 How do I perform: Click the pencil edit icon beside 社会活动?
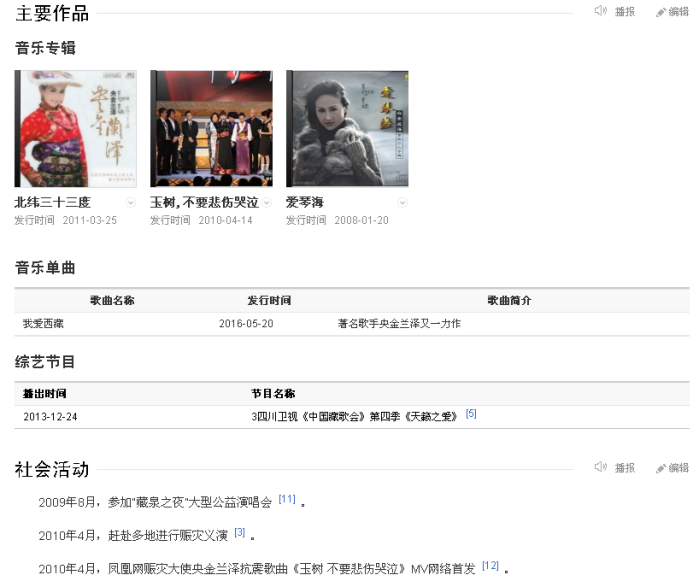(661, 468)
